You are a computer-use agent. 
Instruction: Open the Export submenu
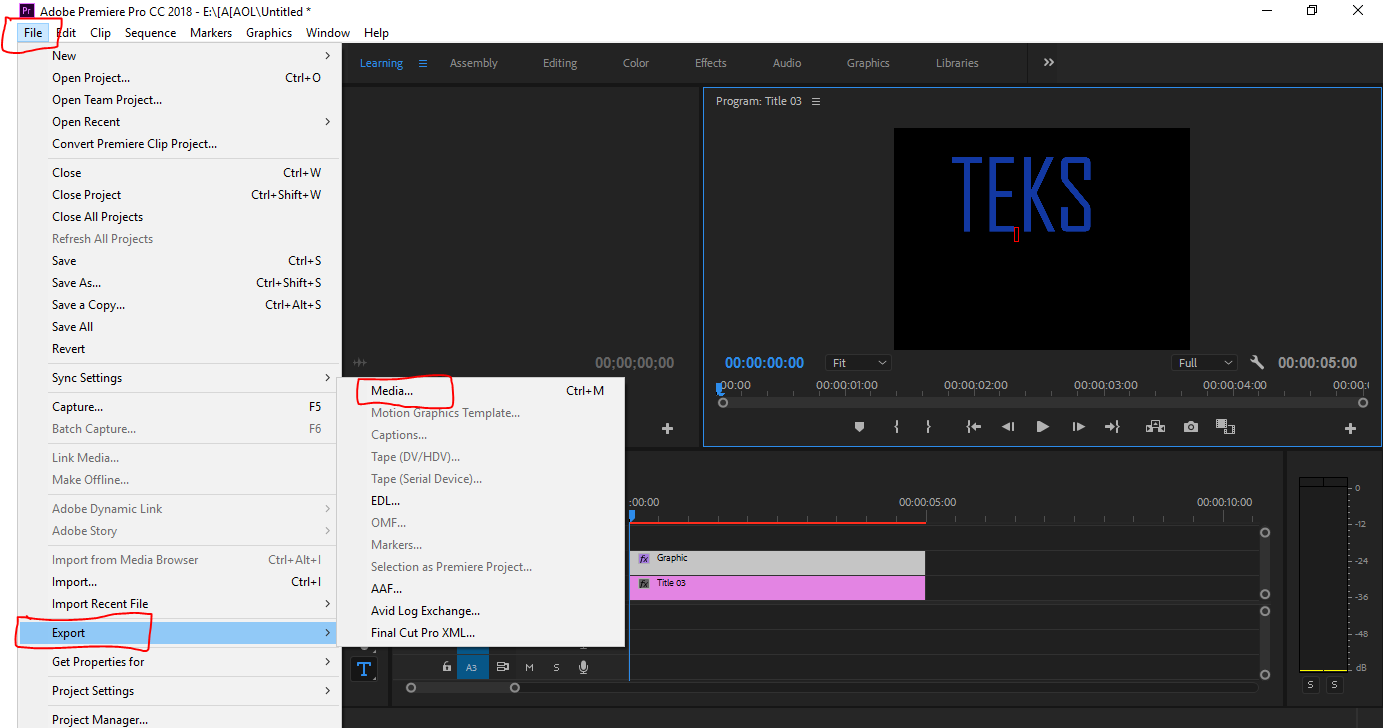point(180,633)
